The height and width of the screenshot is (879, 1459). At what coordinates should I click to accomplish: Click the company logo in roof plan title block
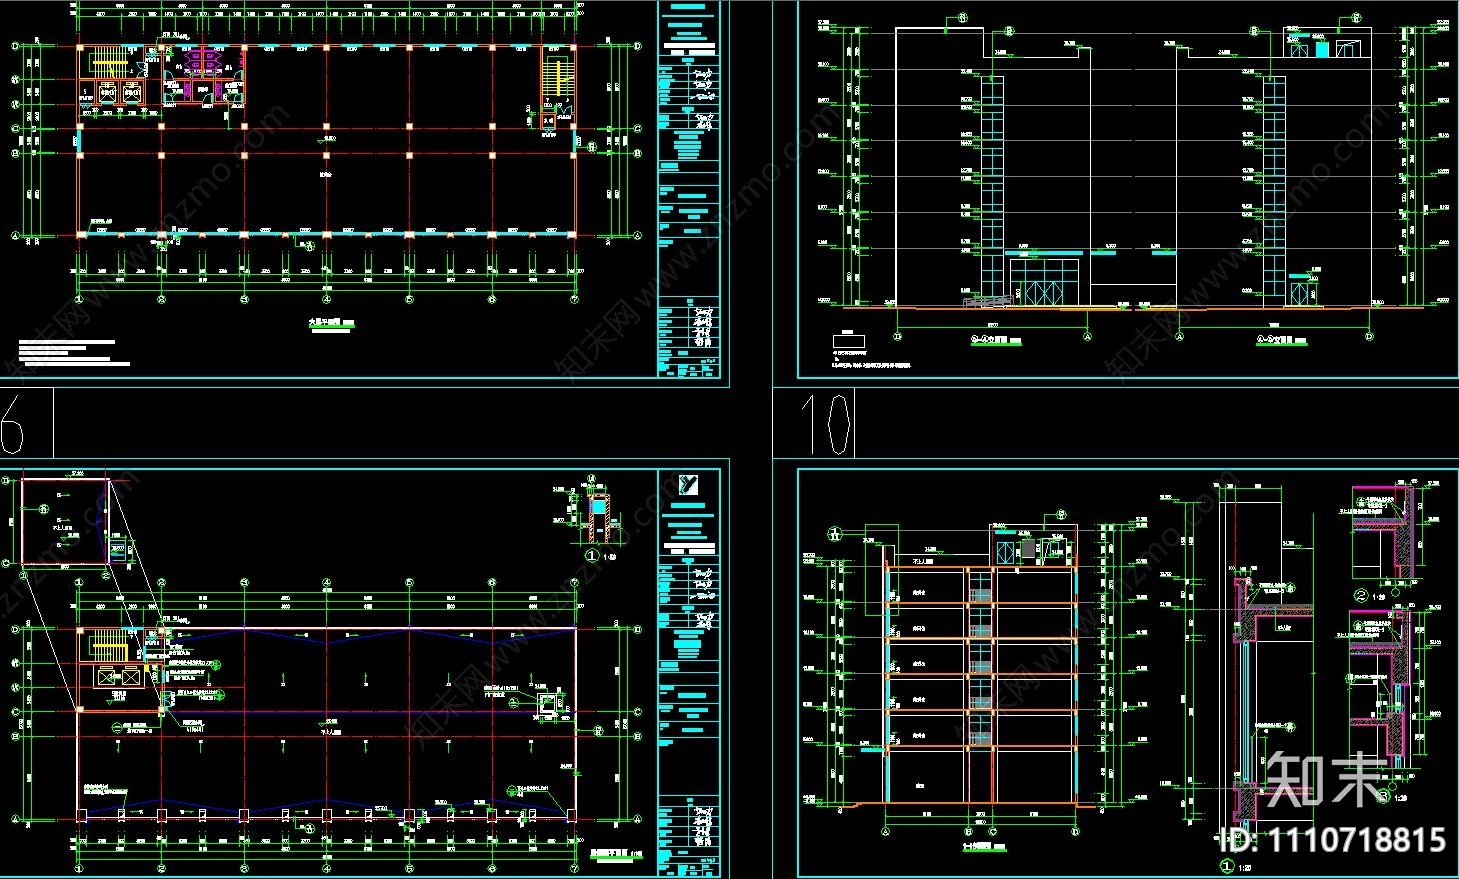(688, 485)
